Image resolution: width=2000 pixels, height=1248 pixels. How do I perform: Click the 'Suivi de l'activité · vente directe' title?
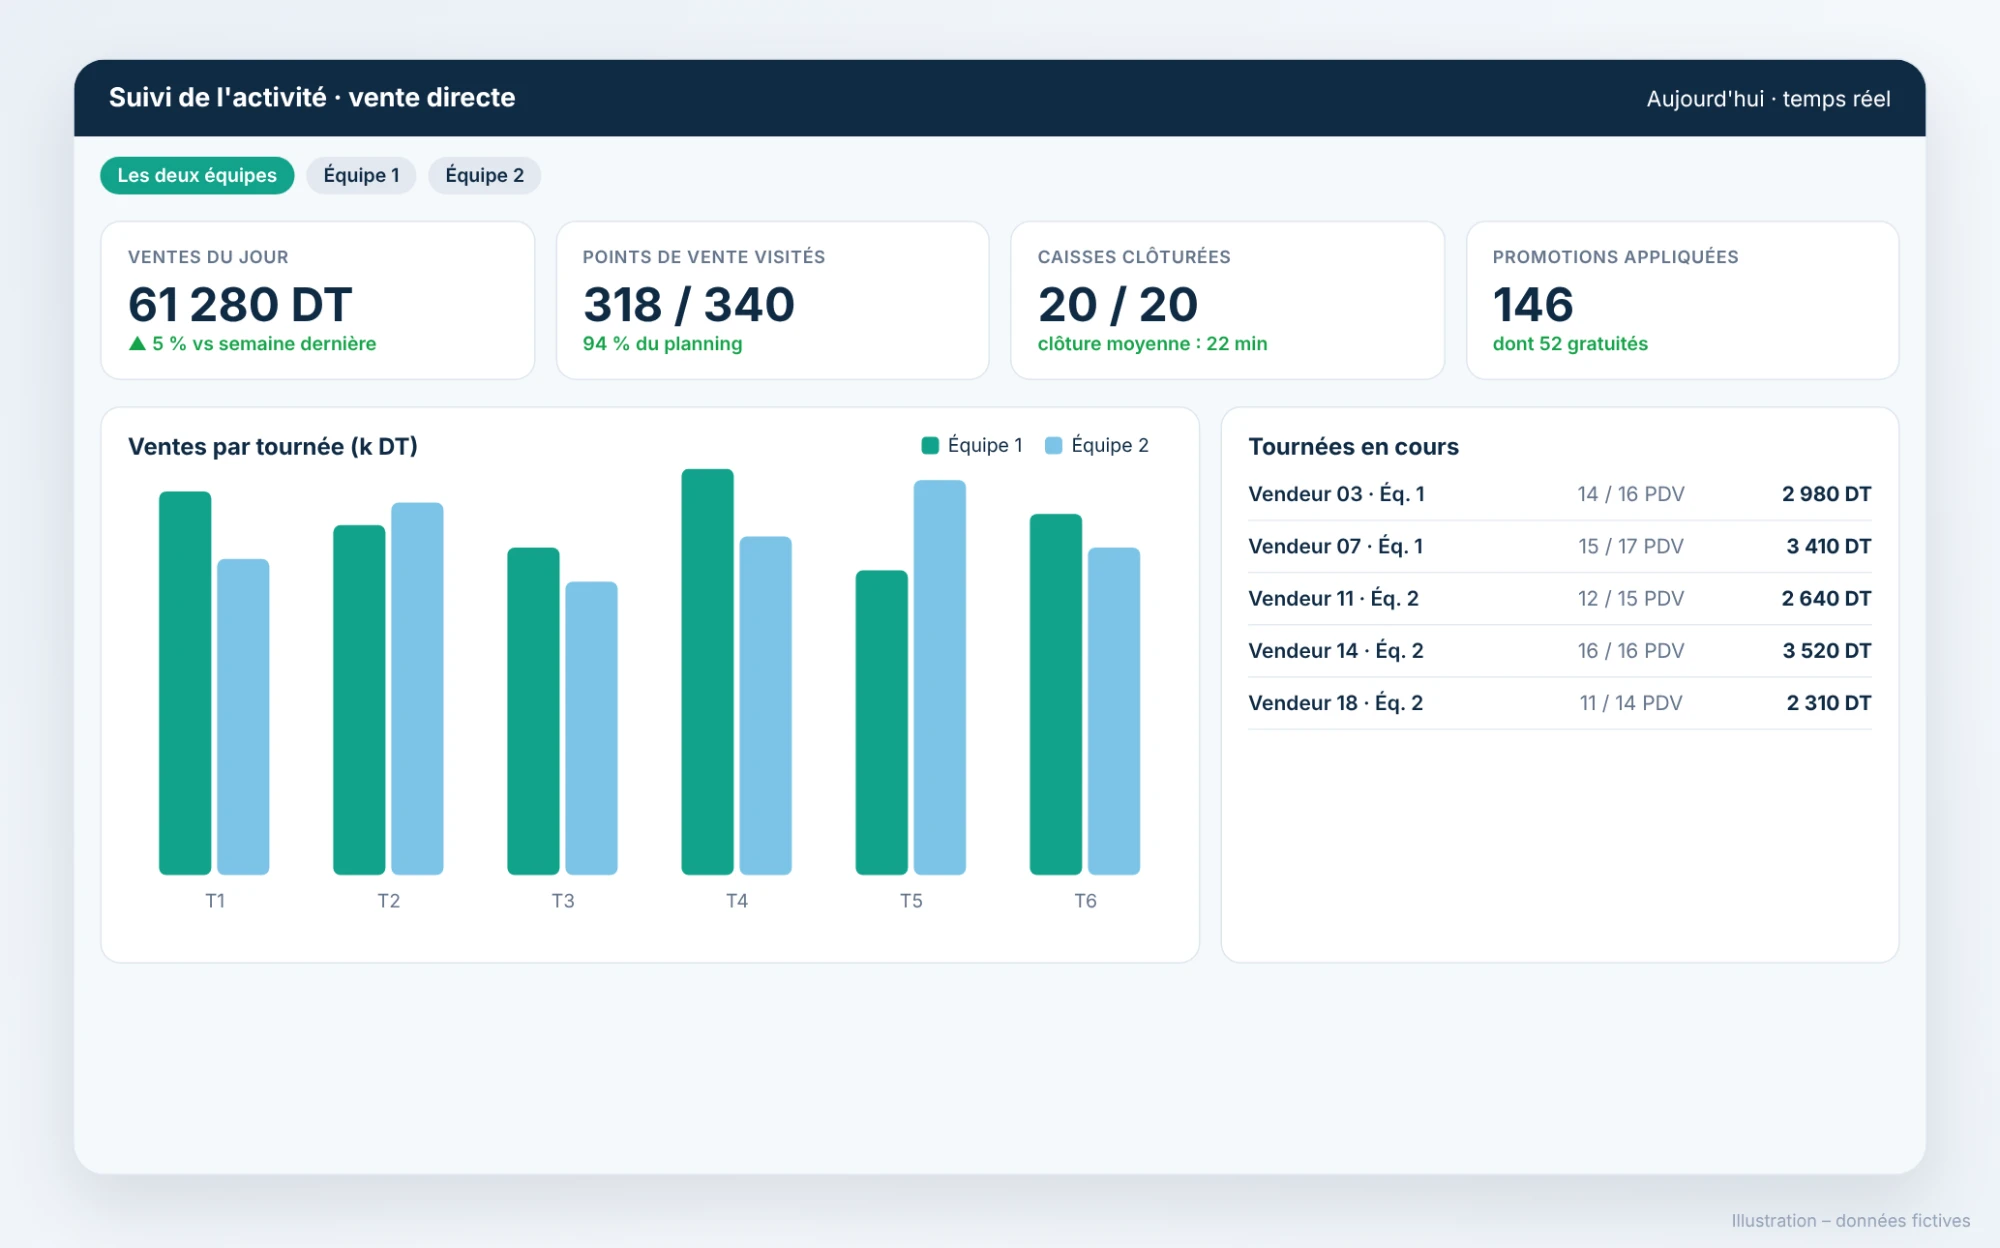coord(312,97)
